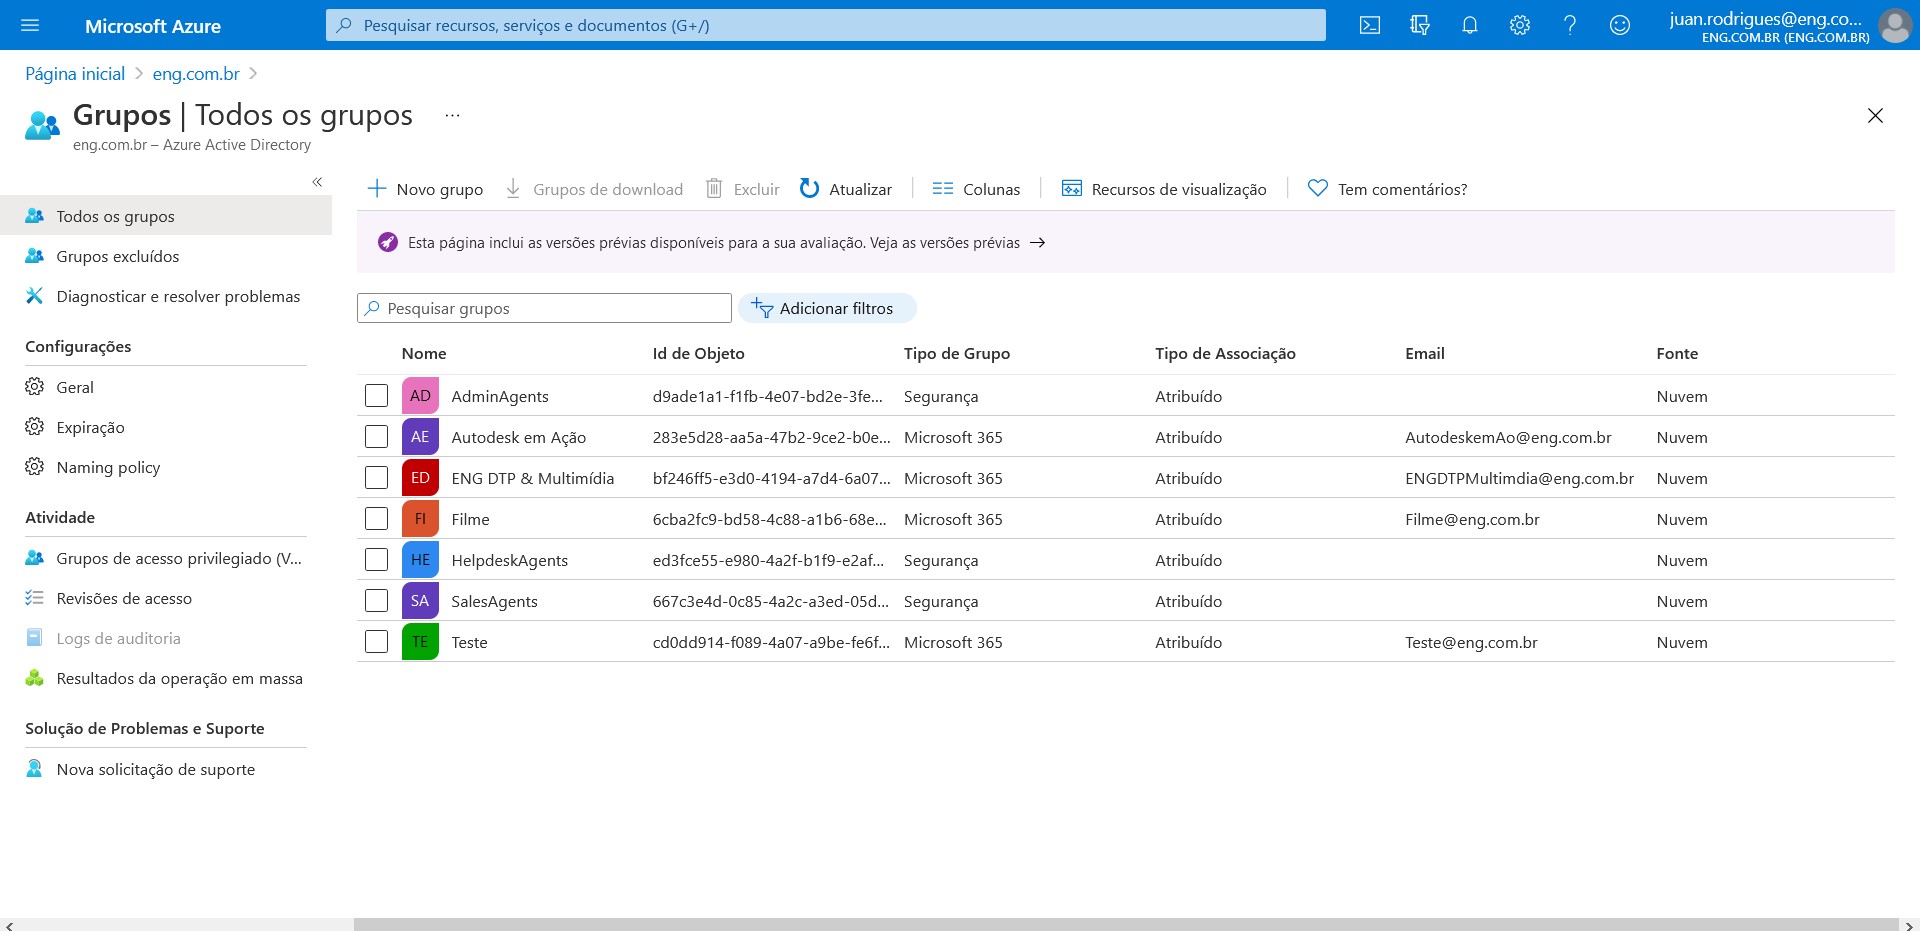Click the Filme@eng.com.br email cell

[x=1472, y=520]
